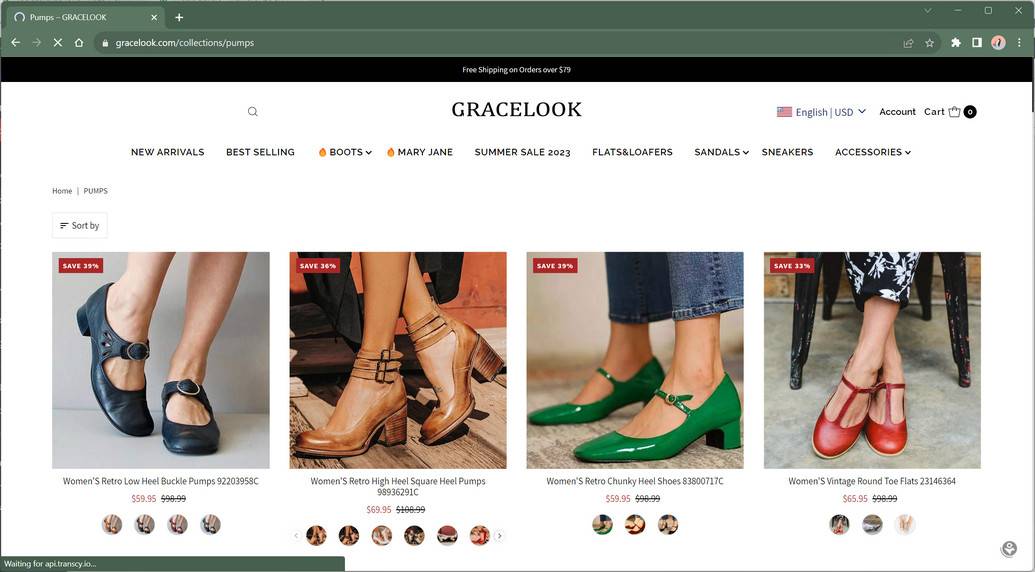Select first swatch under Chunky Heel Shoes

[602, 524]
